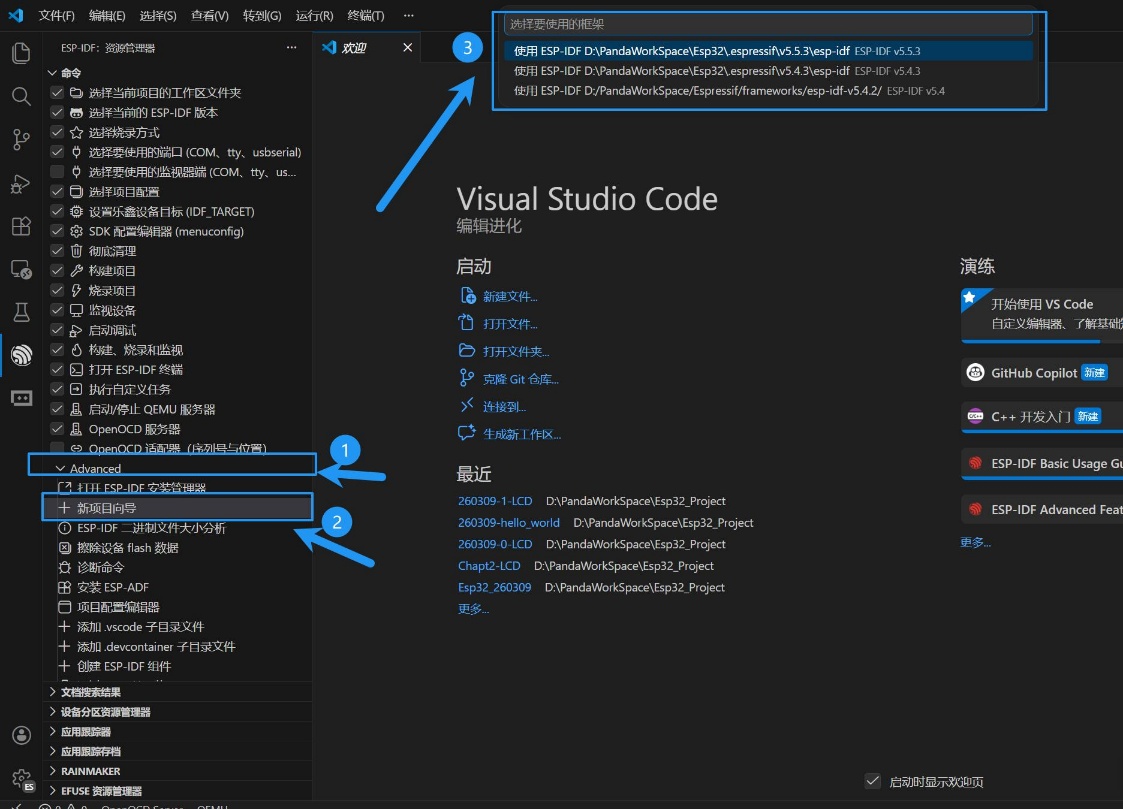Open the Remote Explorer icon
The height and width of the screenshot is (809, 1123).
point(21,269)
